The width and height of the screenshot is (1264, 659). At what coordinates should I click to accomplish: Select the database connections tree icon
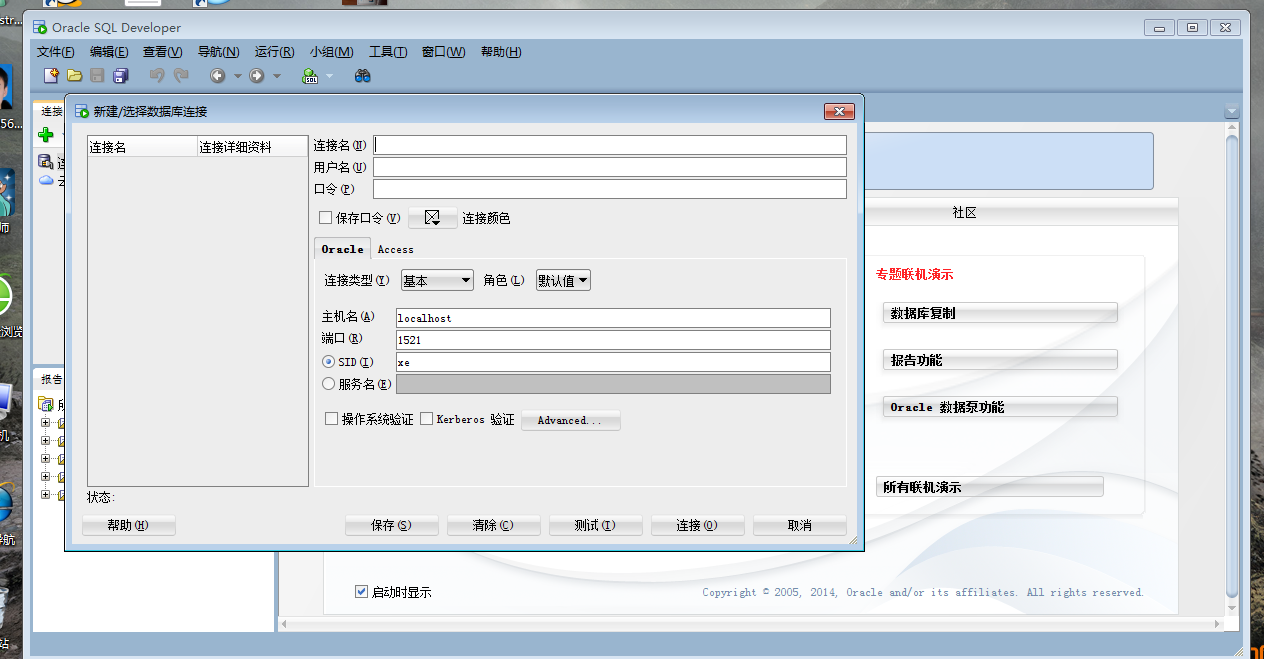pyautogui.click(x=46, y=161)
